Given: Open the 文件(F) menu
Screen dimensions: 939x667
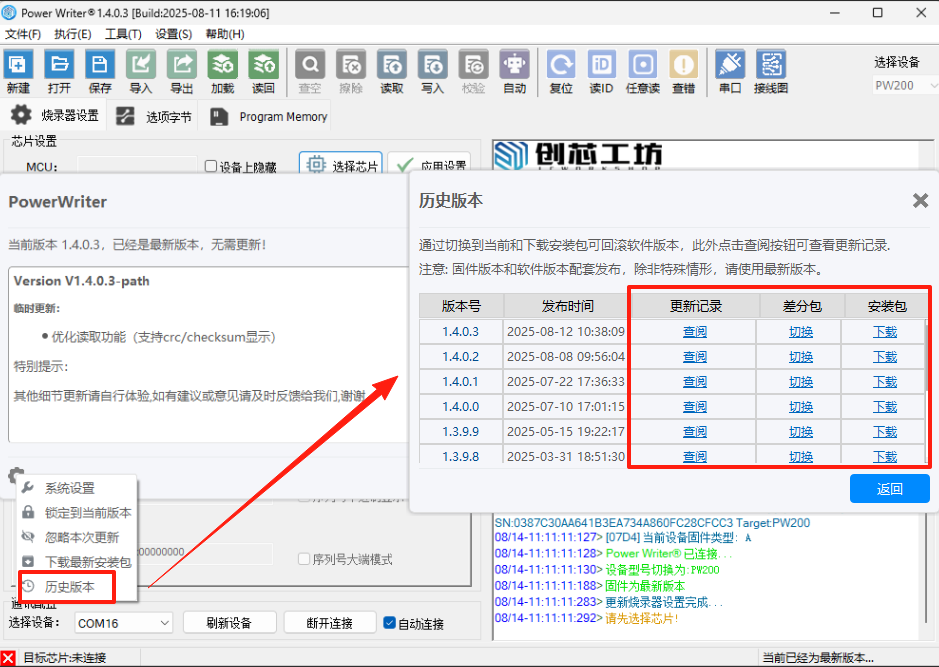Looking at the screenshot, I should (x=23, y=34).
